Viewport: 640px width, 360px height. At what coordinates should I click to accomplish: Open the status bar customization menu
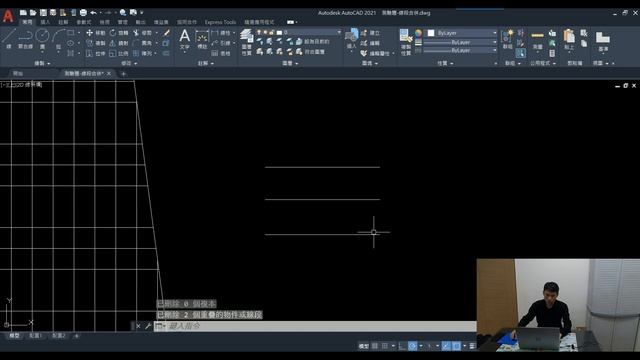pos(472,346)
